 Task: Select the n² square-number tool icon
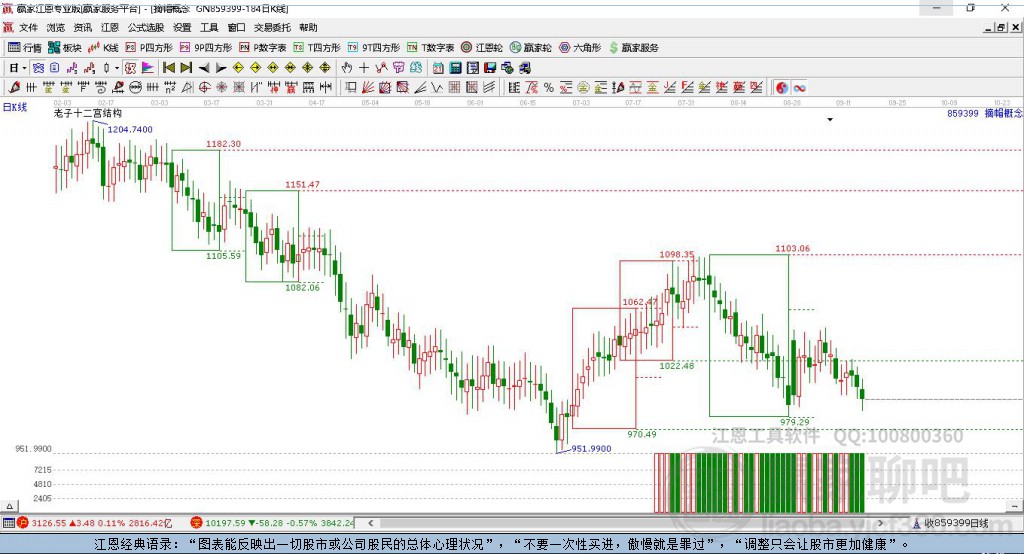click(x=170, y=88)
